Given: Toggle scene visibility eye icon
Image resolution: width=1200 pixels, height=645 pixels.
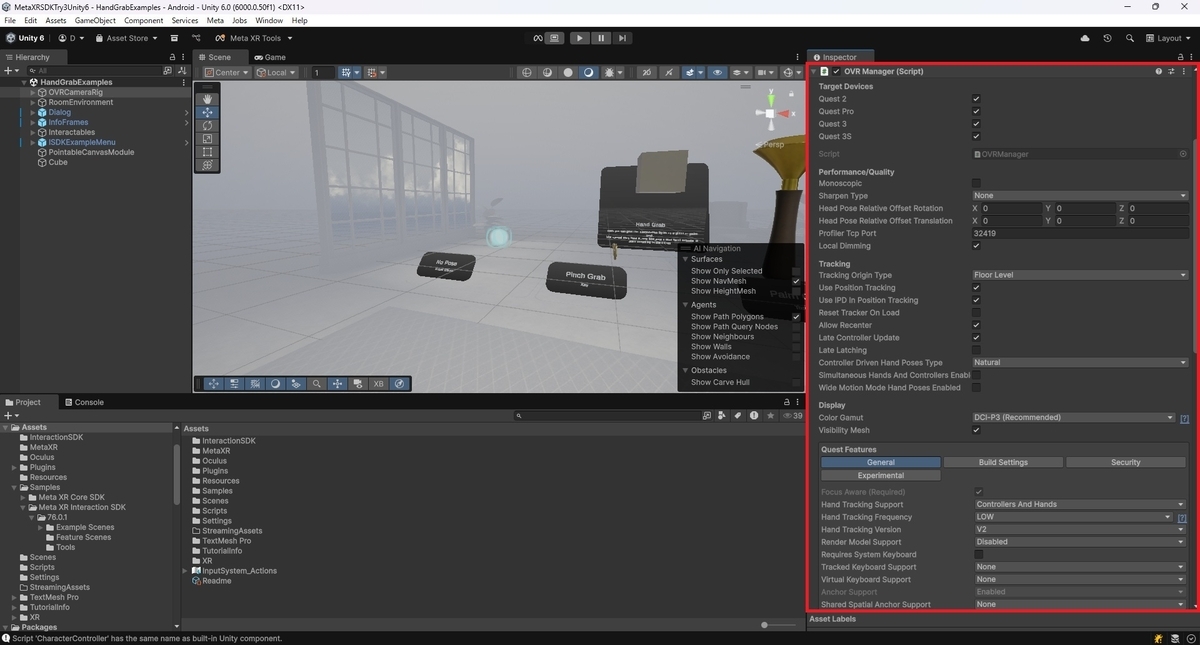Looking at the screenshot, I should [717, 73].
